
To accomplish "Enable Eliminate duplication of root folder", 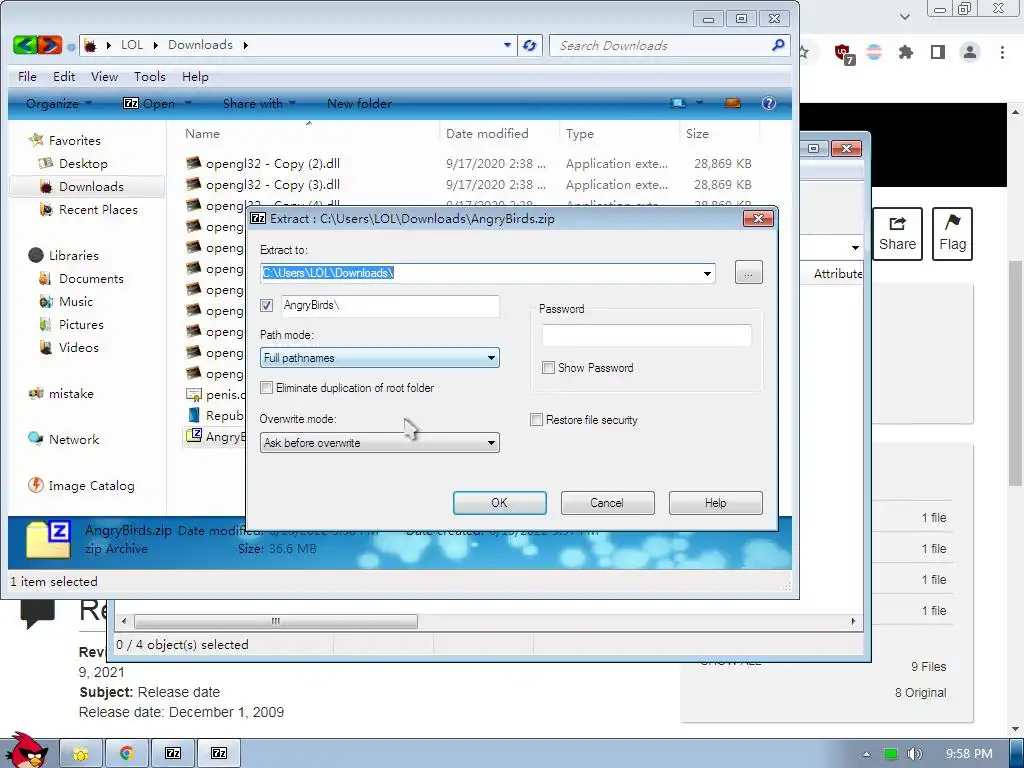I will tap(266, 387).
